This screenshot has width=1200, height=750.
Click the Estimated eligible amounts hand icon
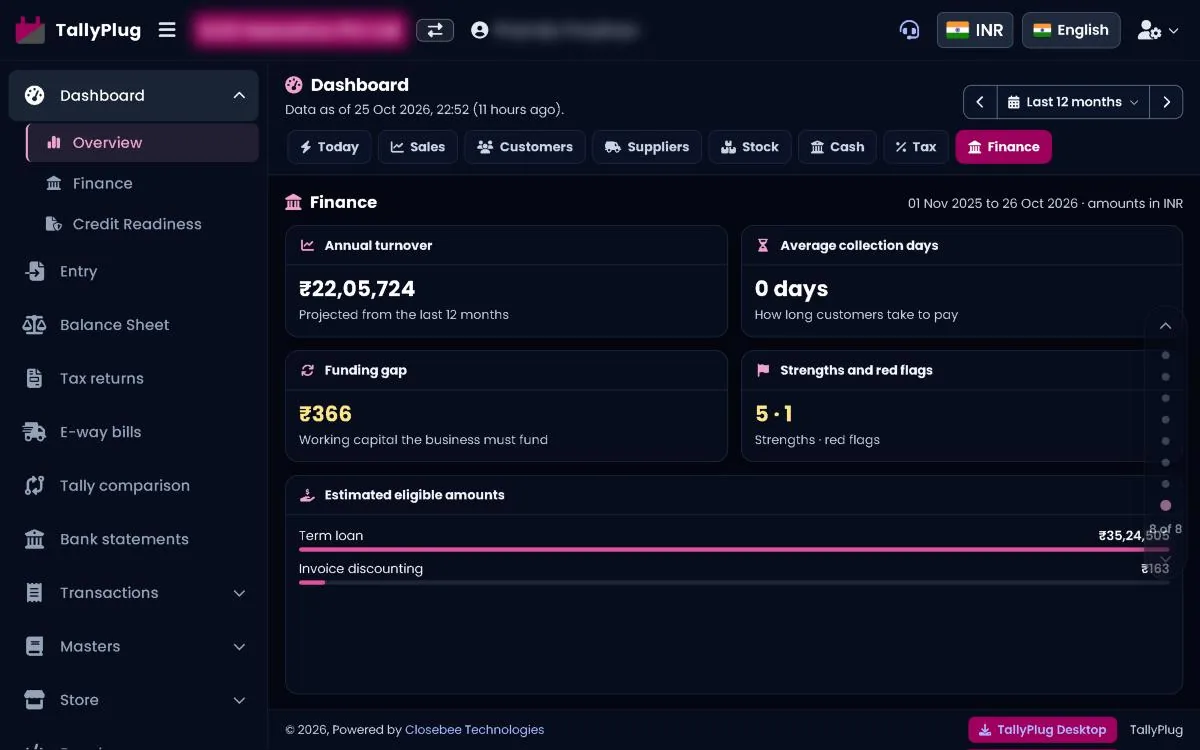308,495
